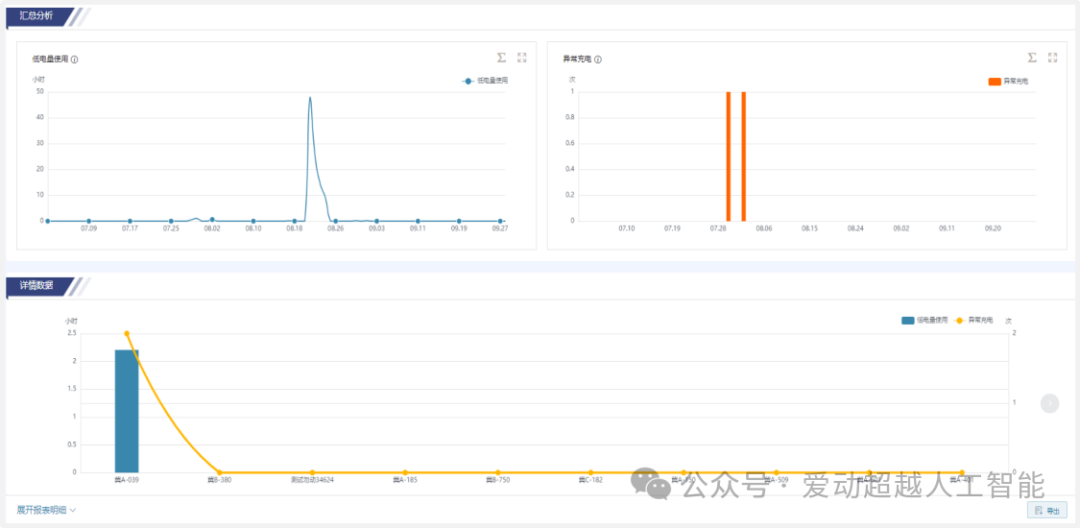
Task: Click the blue bar for 贵A-039
Action: (127, 410)
